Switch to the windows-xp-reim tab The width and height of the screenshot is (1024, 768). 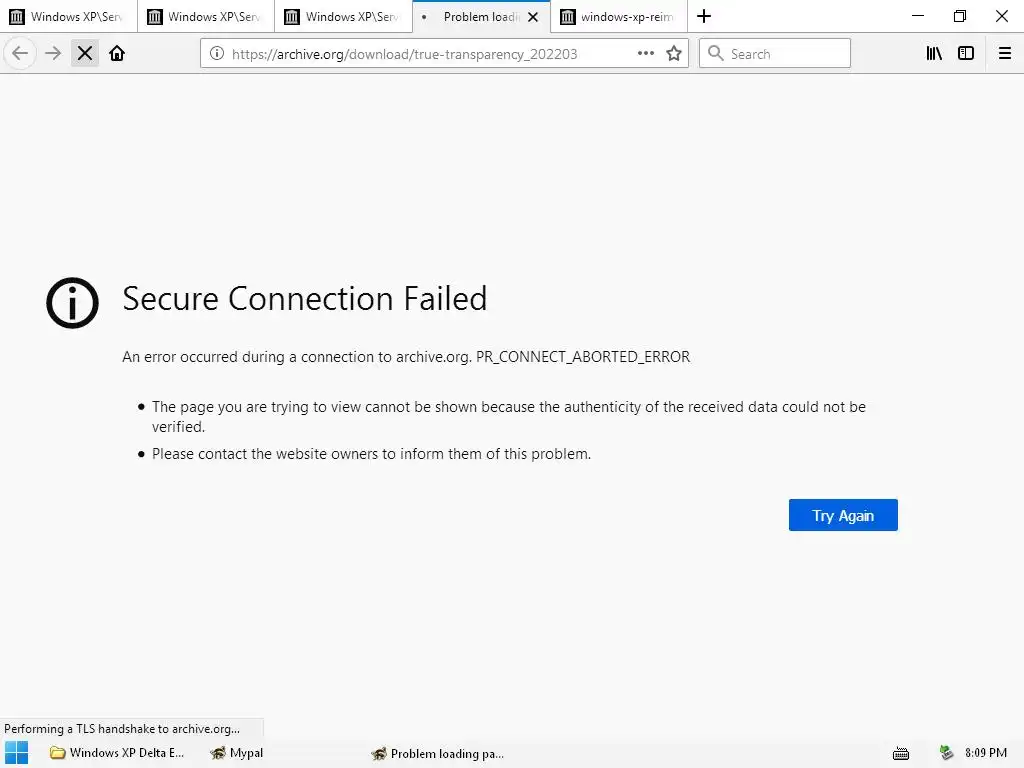tap(618, 17)
